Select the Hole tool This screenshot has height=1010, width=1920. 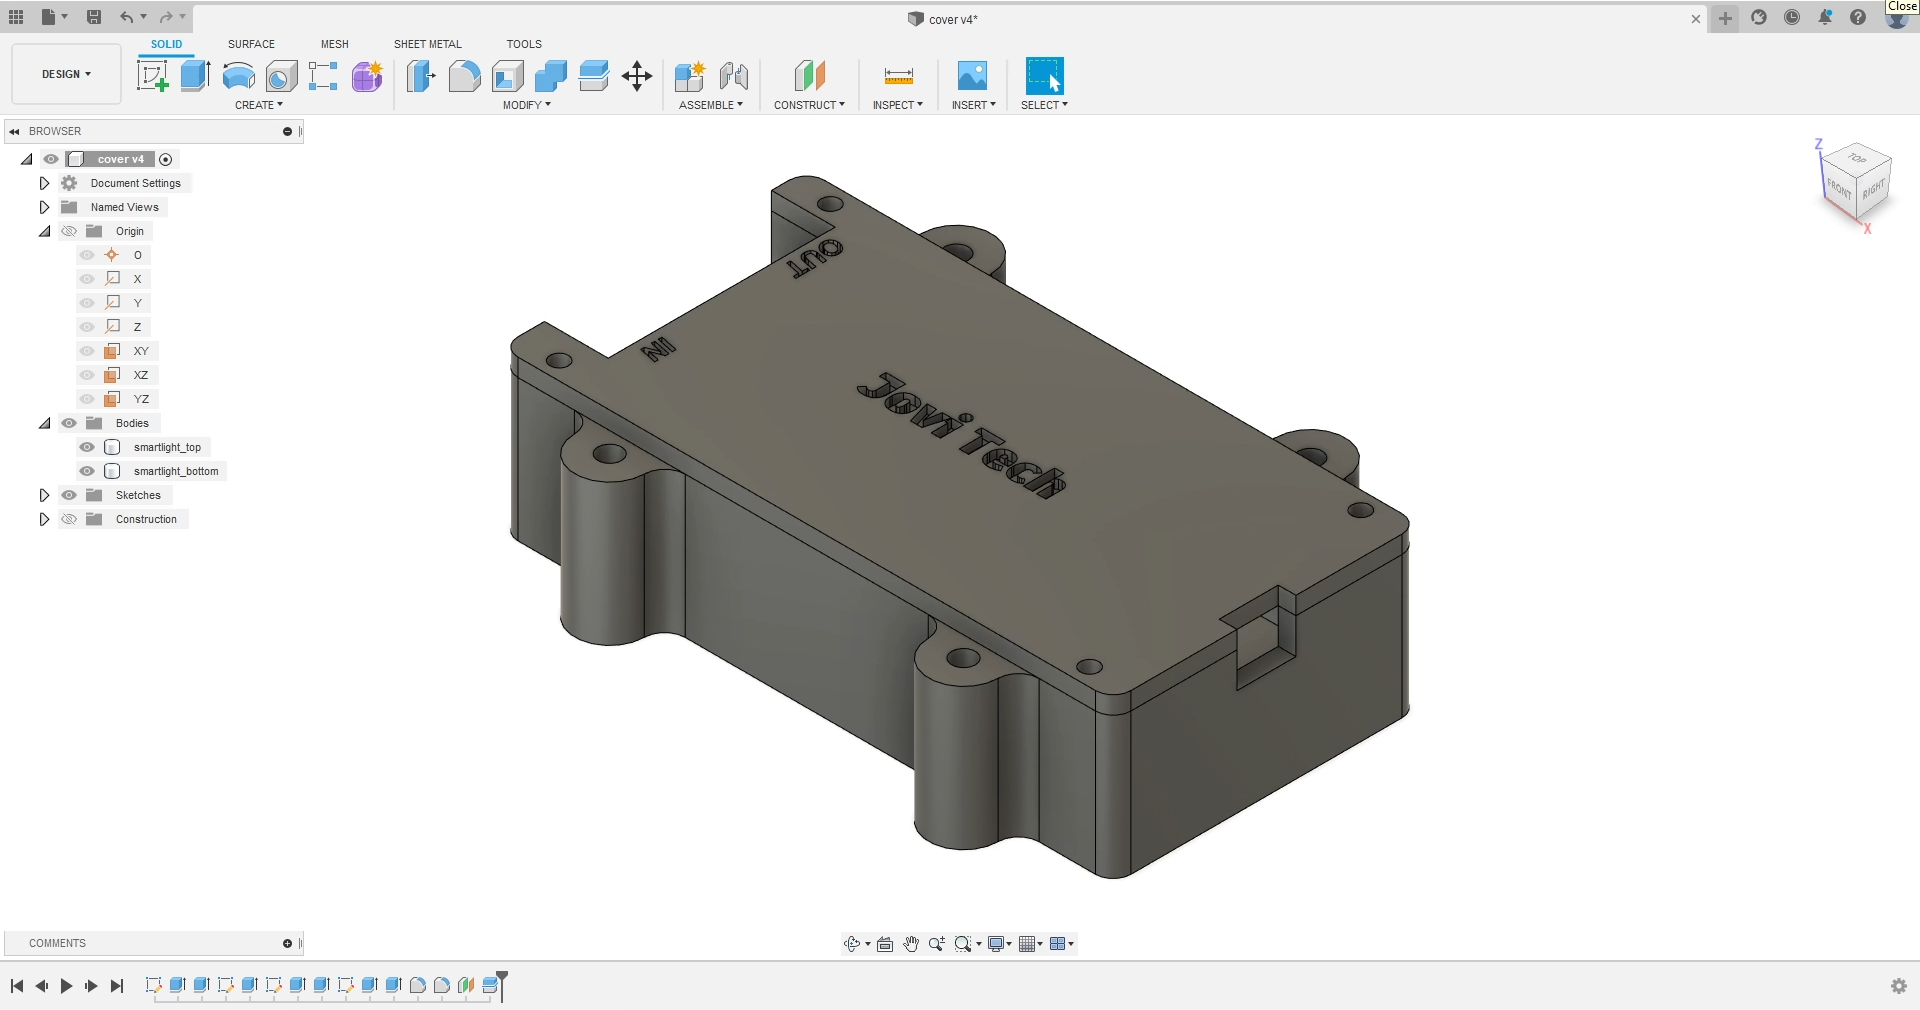point(281,76)
